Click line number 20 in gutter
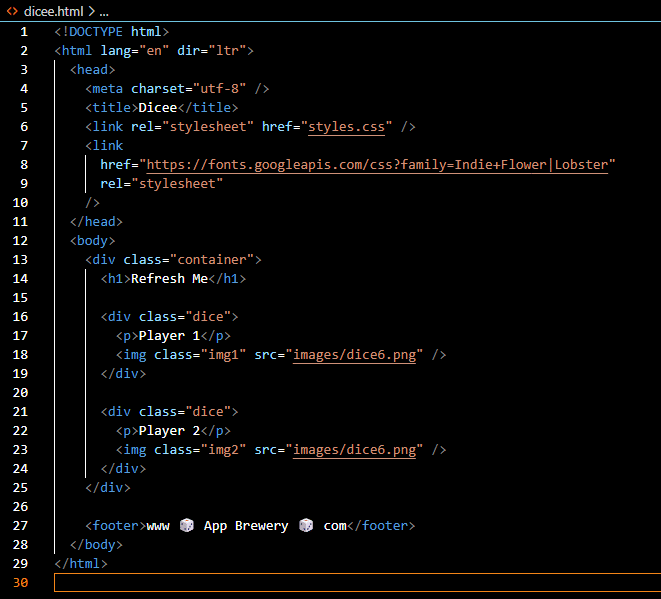Screen dimensions: 661x599 click(x=20, y=393)
